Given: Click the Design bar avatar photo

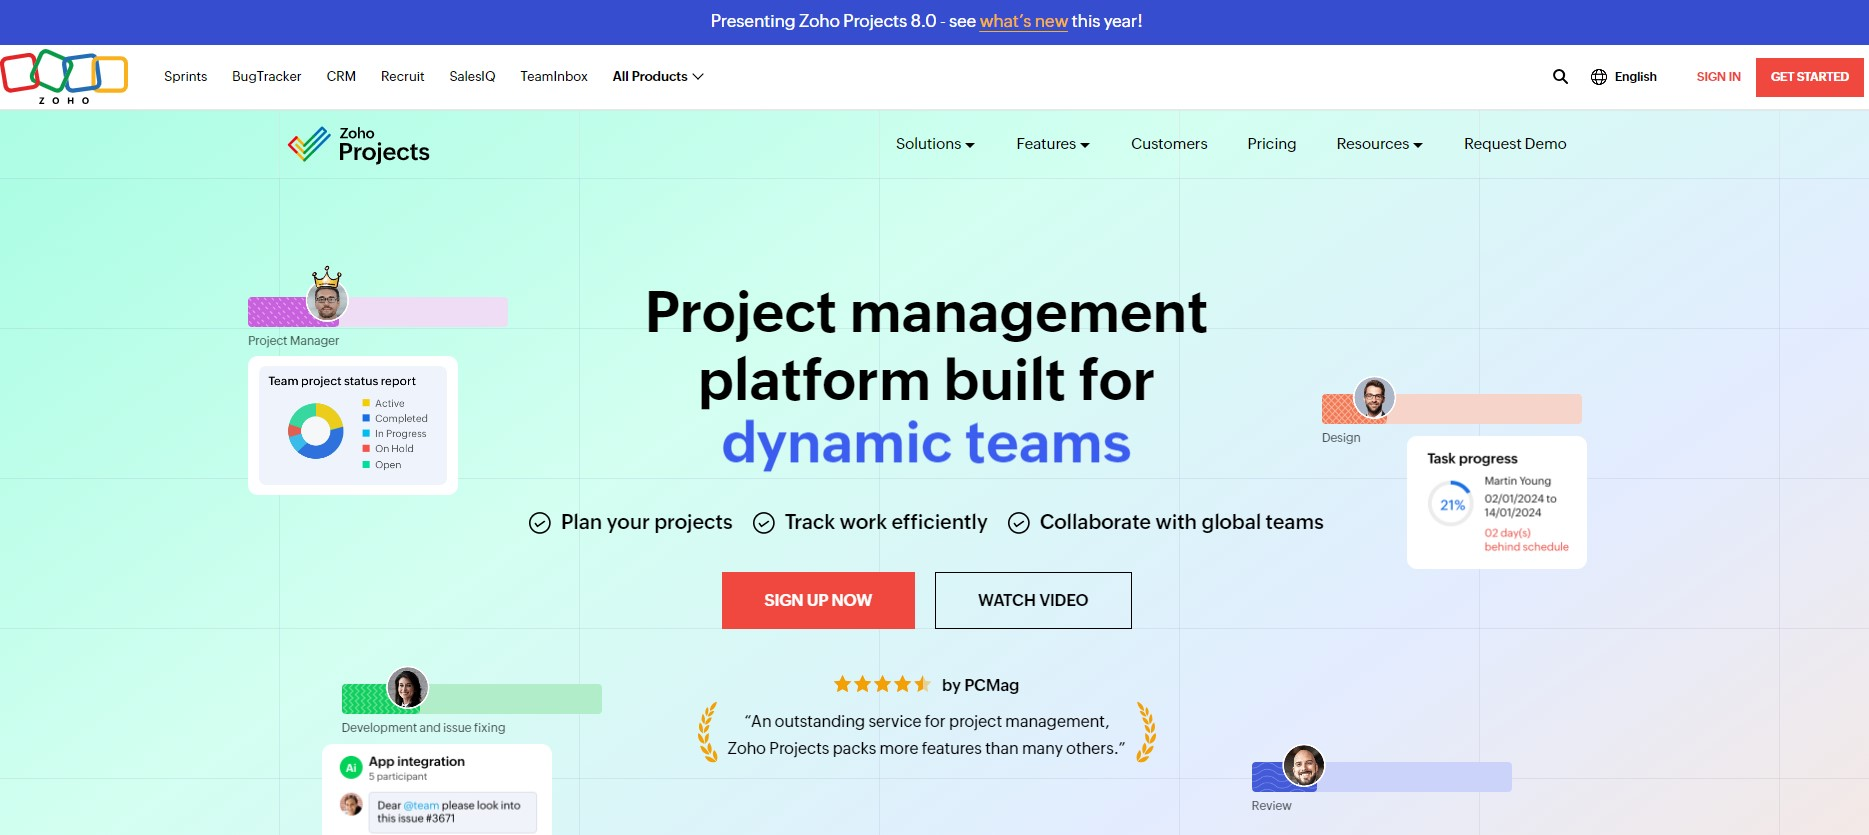Looking at the screenshot, I should [1374, 397].
